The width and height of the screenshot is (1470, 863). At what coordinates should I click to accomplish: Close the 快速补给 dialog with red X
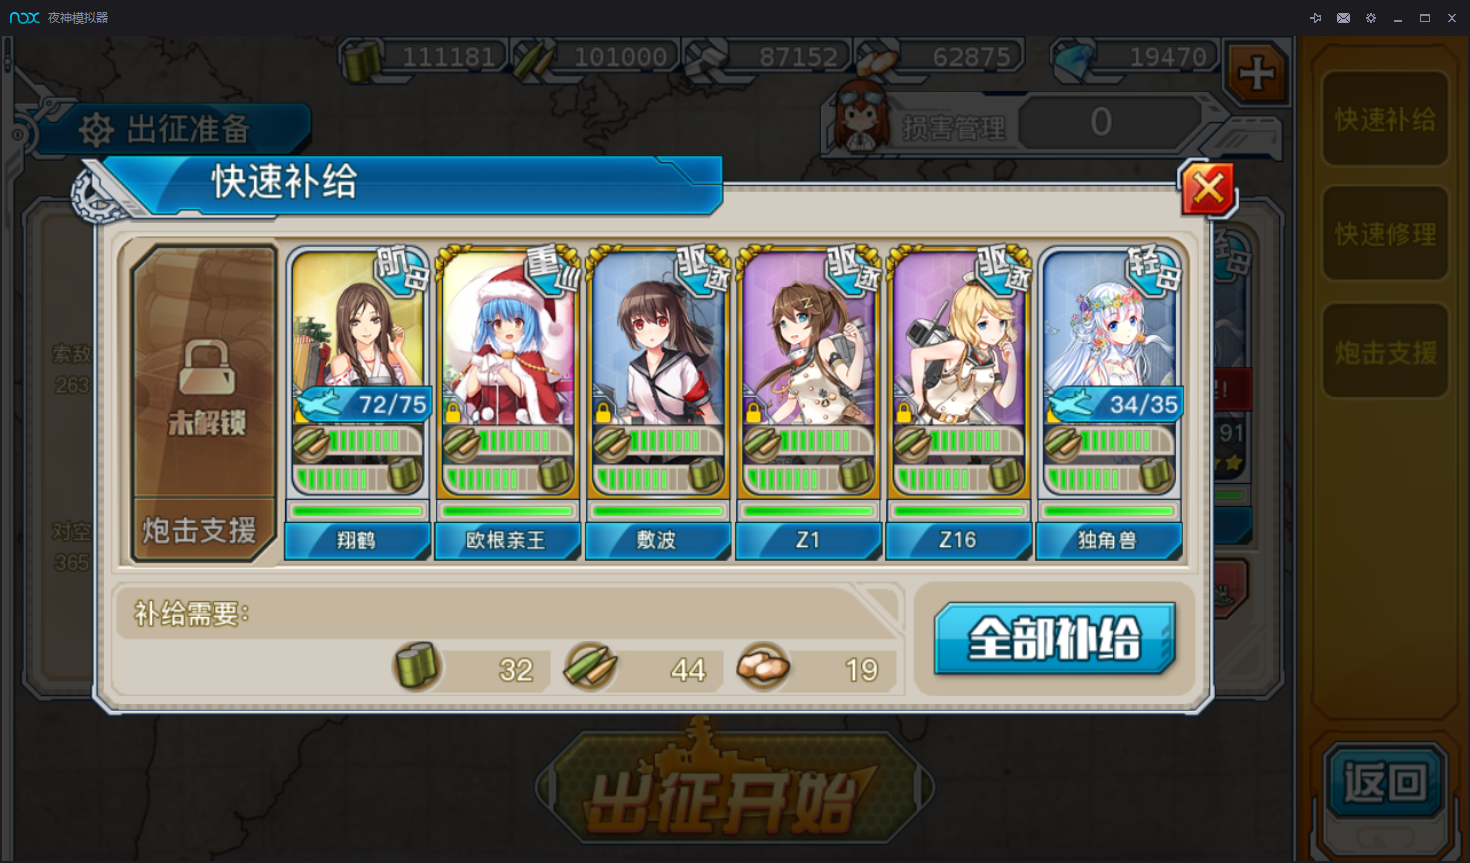click(1208, 188)
